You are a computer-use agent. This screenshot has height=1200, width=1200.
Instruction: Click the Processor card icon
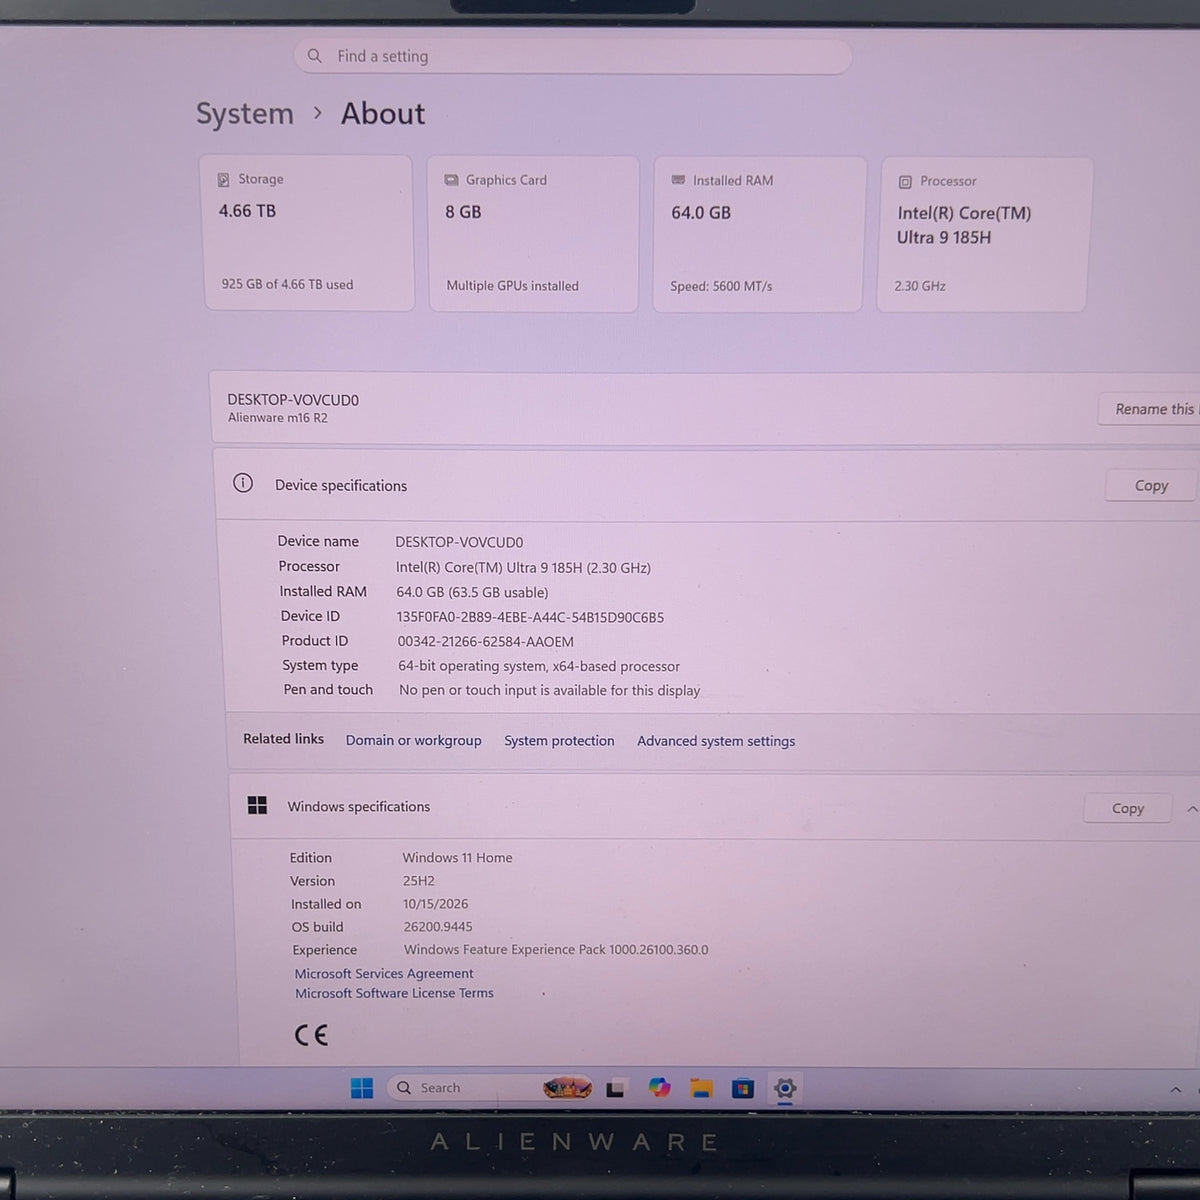(905, 182)
